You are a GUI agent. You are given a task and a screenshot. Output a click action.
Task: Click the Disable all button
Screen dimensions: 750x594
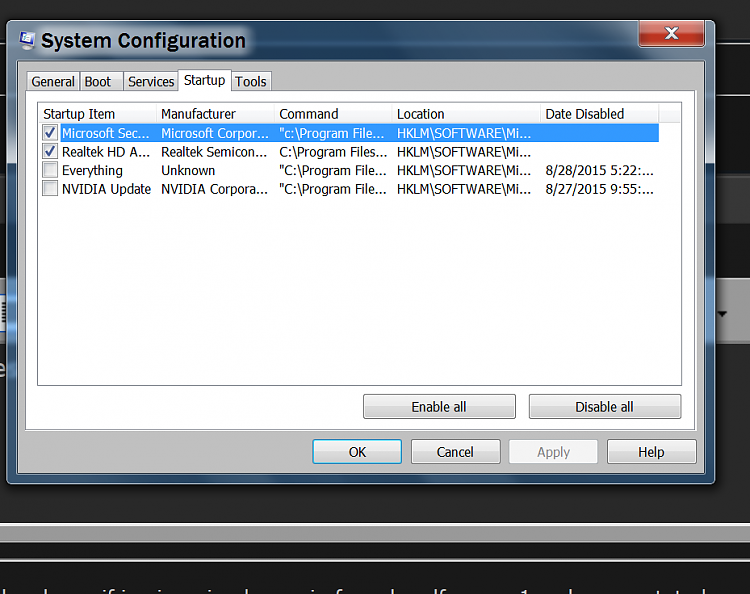(605, 407)
